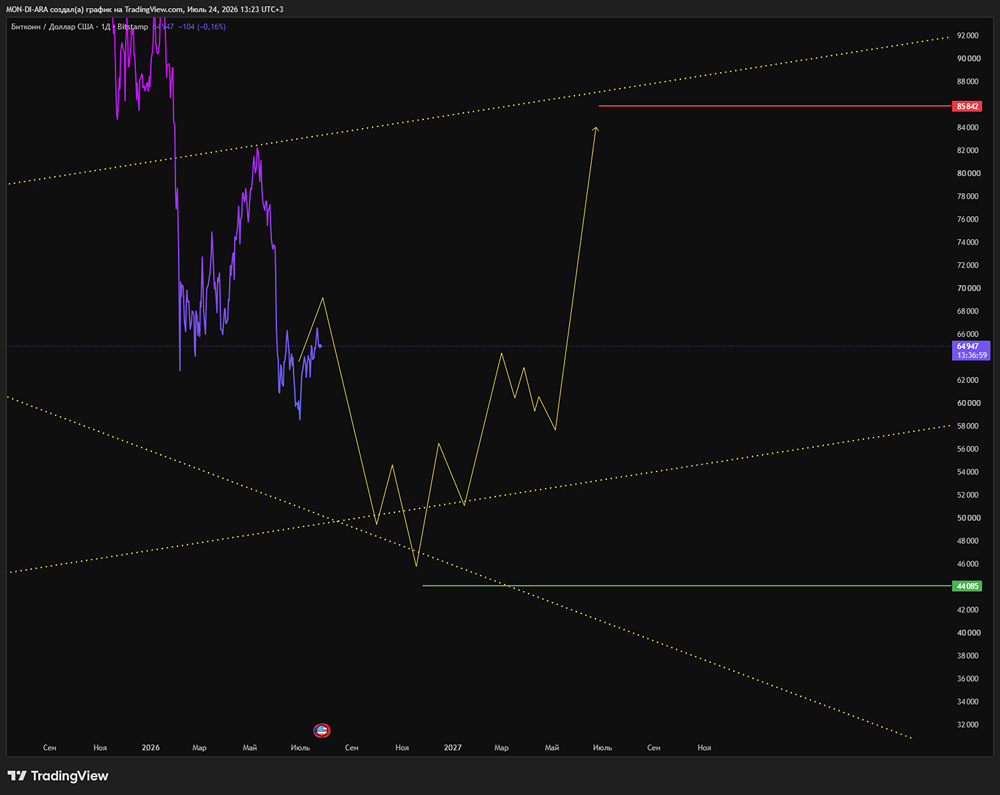The image size is (1000, 795).
Task: Click the 2027 label on time axis
Action: 453,747
